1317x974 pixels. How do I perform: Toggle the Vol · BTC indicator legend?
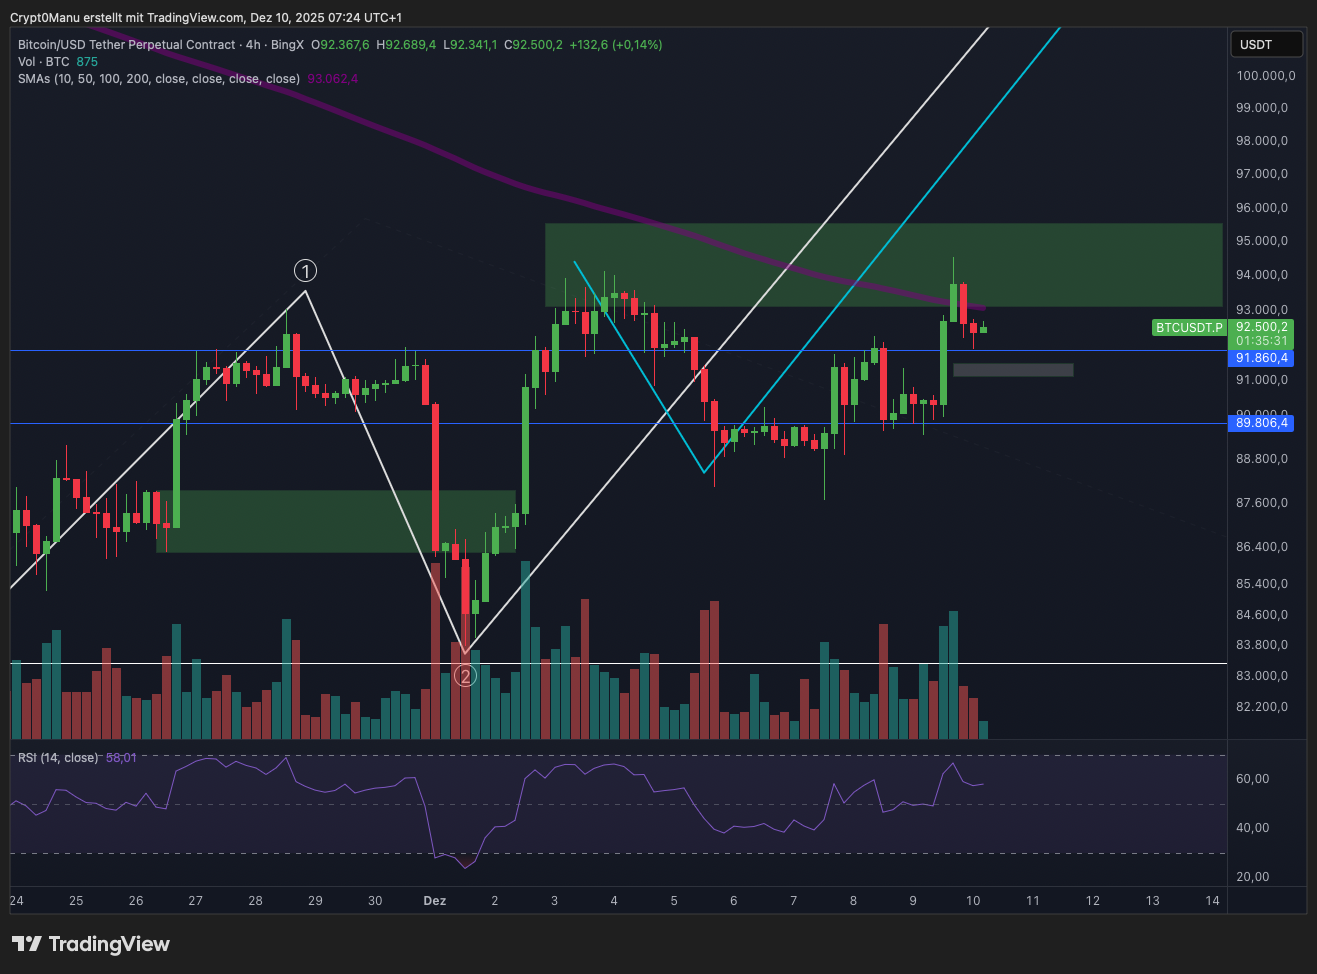click(x=44, y=62)
